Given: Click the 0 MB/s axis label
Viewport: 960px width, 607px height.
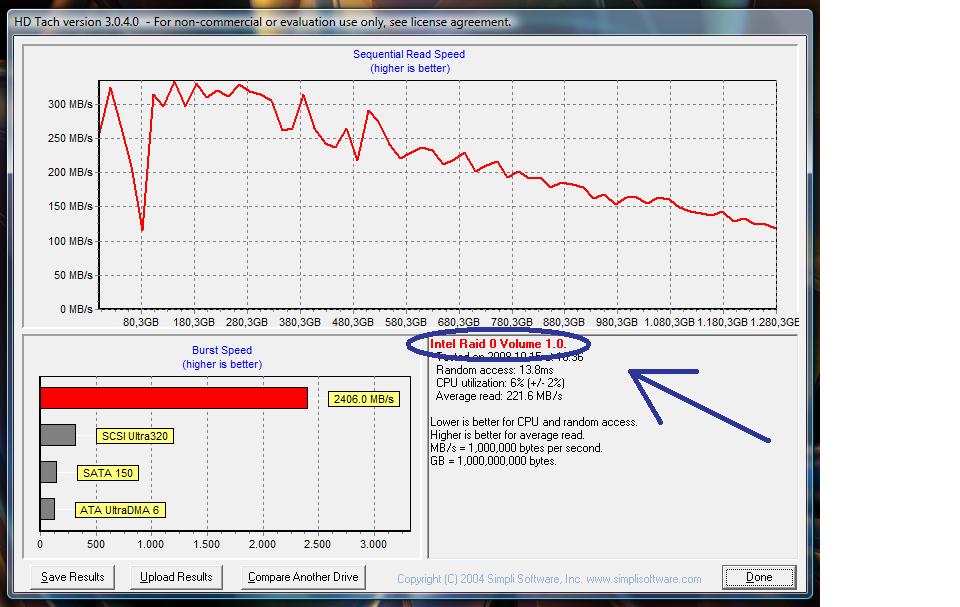Looking at the screenshot, I should (77, 309).
